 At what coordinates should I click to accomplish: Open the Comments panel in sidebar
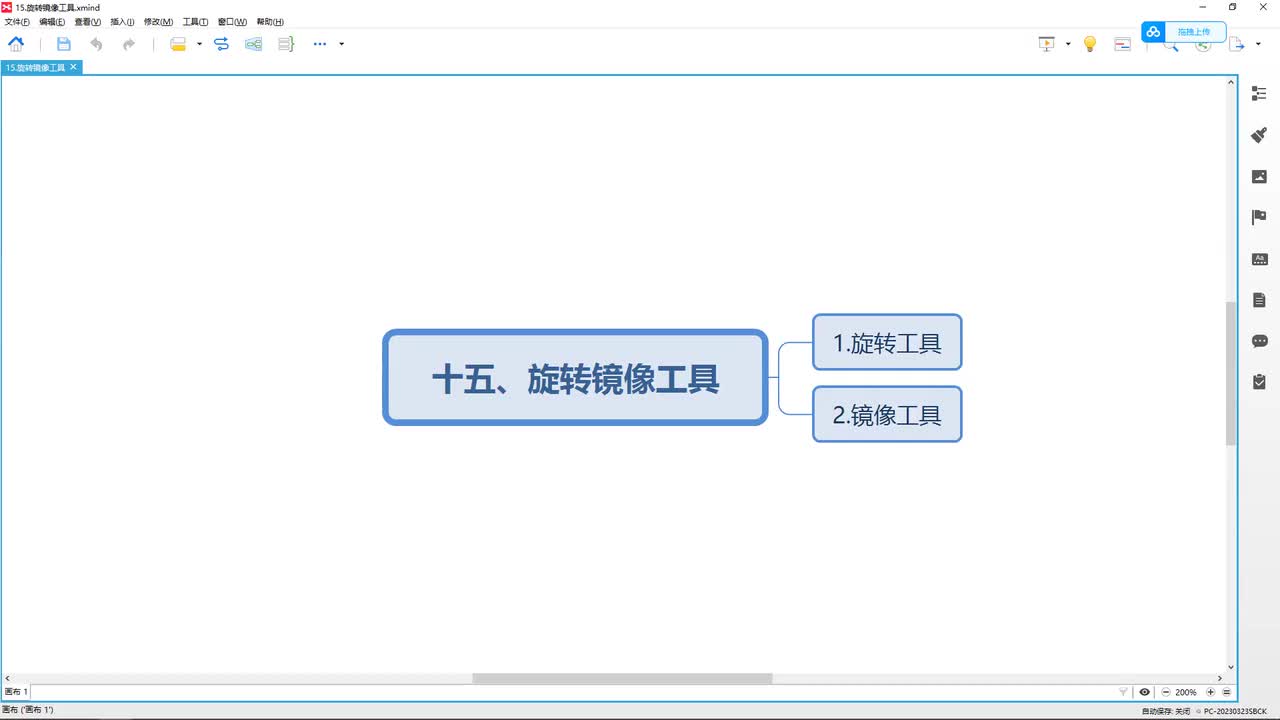1259,341
